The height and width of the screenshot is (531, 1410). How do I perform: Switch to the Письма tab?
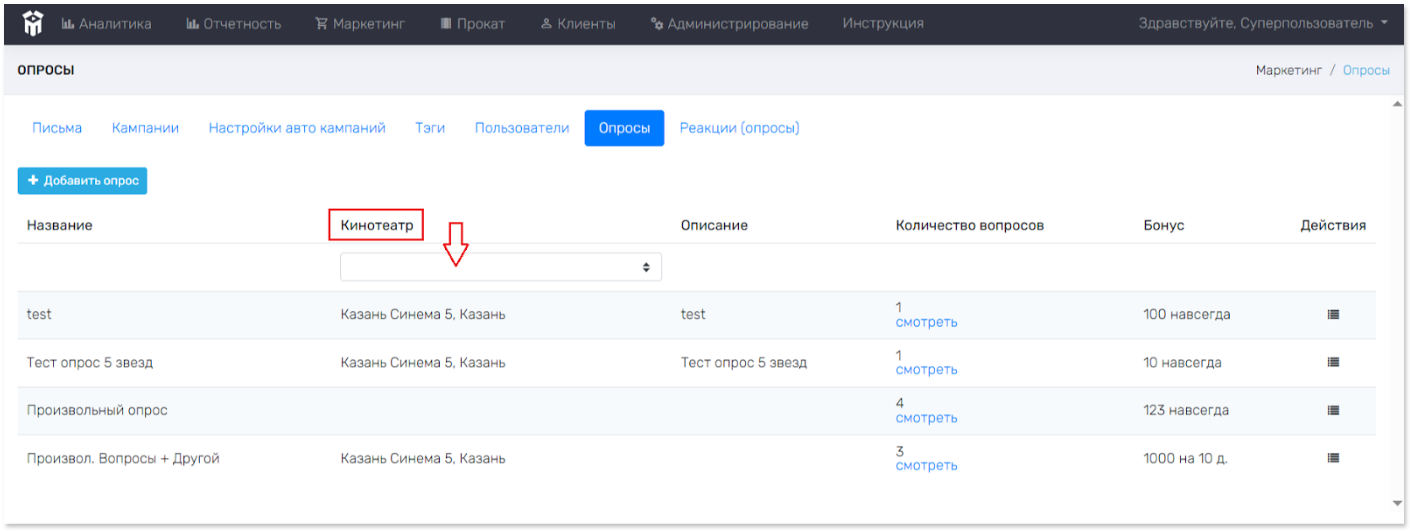(57, 128)
